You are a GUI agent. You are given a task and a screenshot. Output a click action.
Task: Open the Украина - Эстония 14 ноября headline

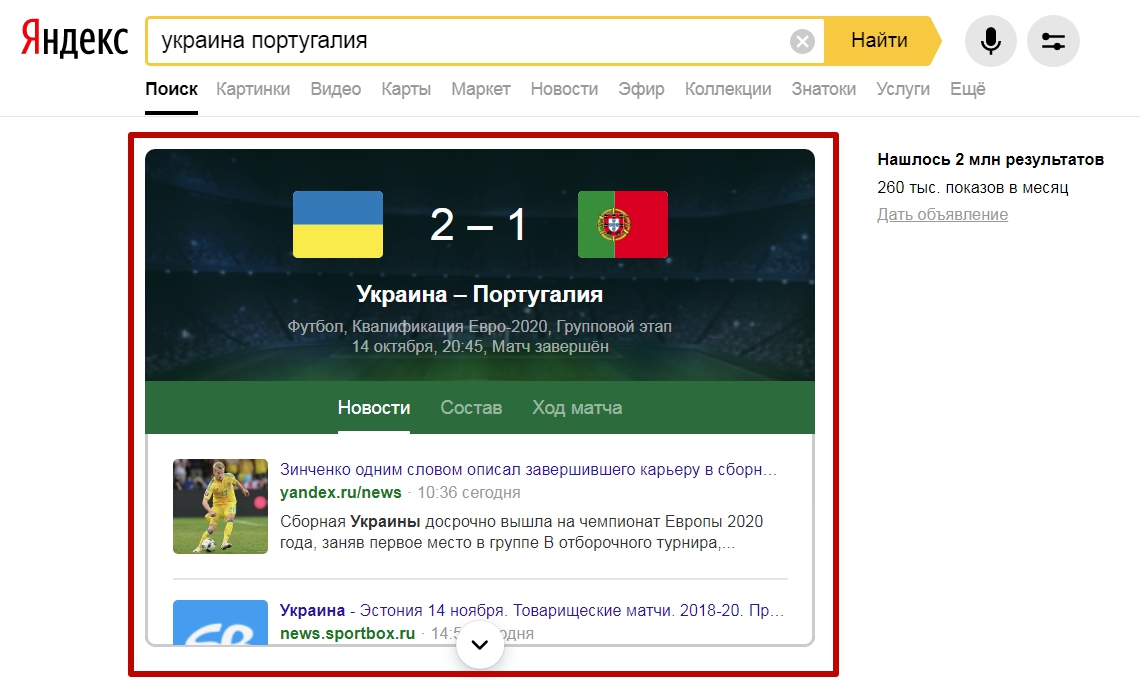coord(532,610)
